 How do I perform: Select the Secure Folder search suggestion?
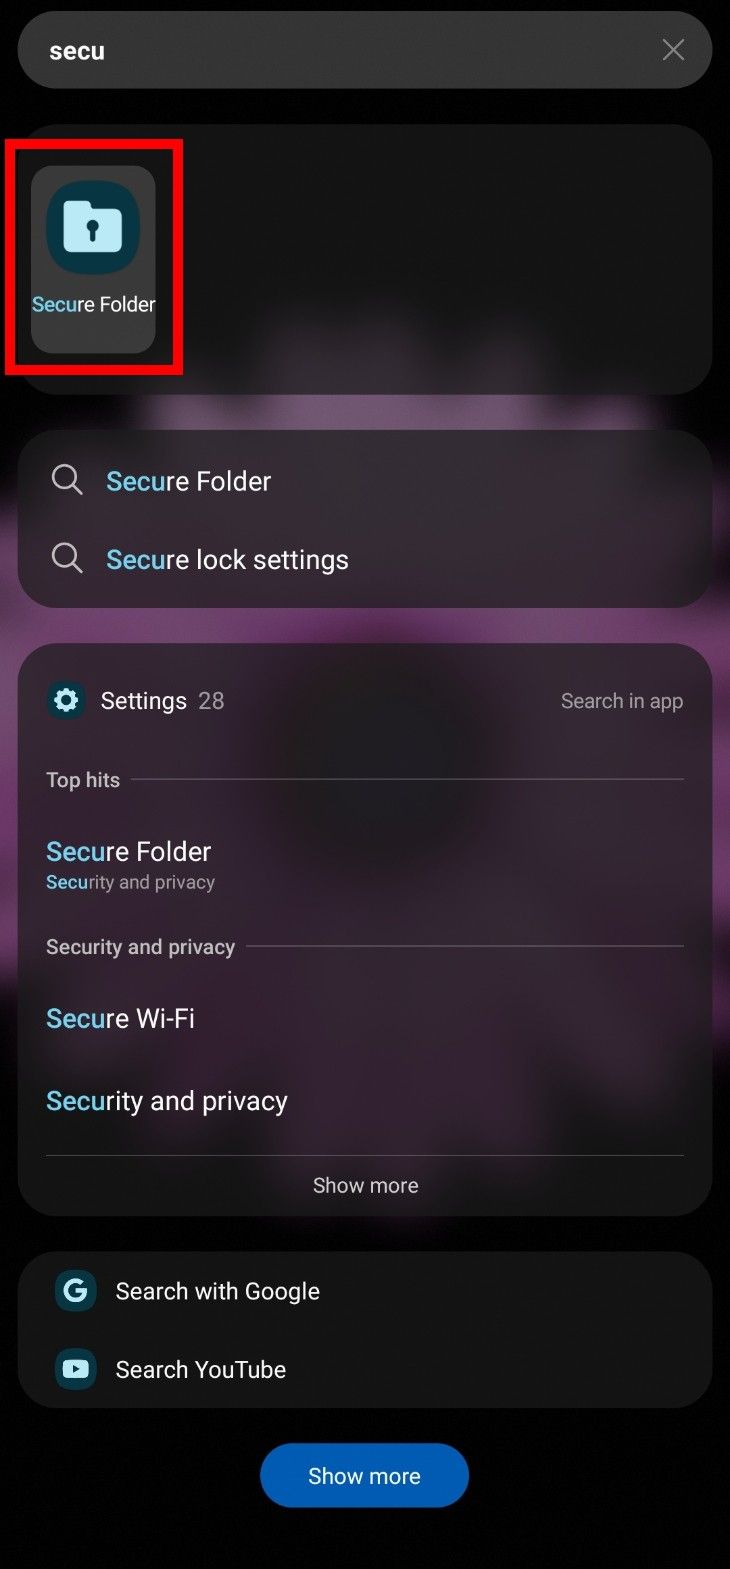(x=188, y=481)
